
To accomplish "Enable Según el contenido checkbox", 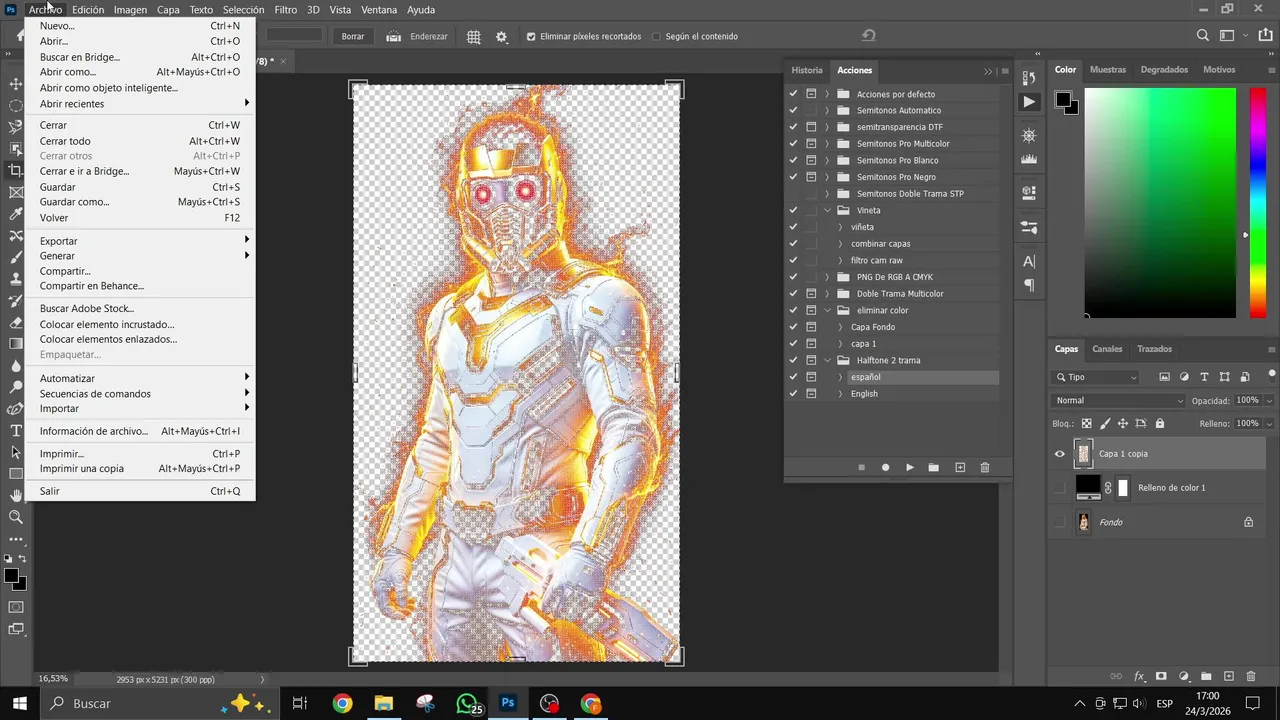I will click(x=657, y=36).
